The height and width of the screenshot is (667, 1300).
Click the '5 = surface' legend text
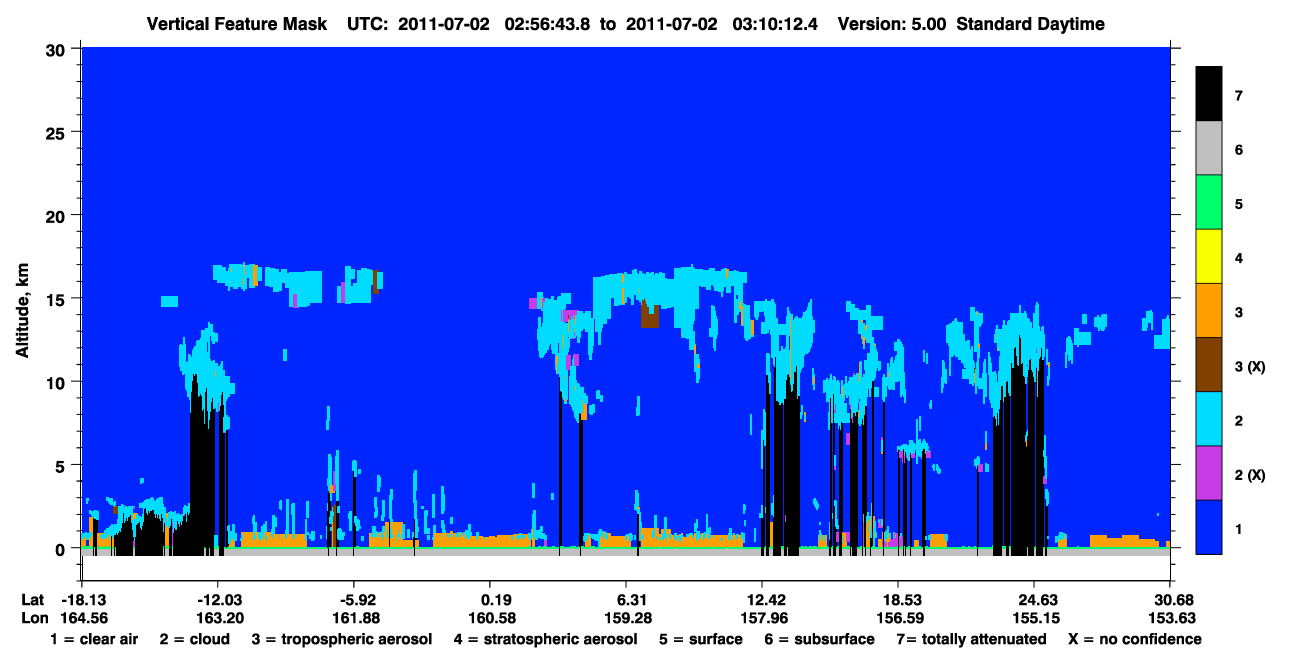click(x=701, y=639)
